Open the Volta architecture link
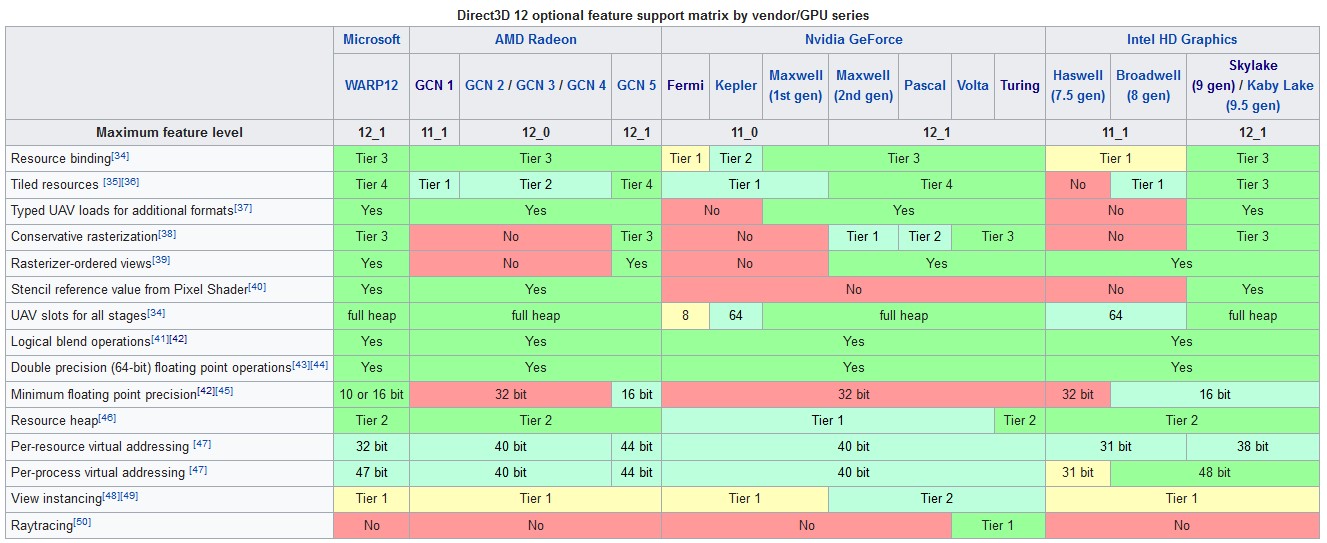This screenshot has height=543, width=1327. point(972,85)
